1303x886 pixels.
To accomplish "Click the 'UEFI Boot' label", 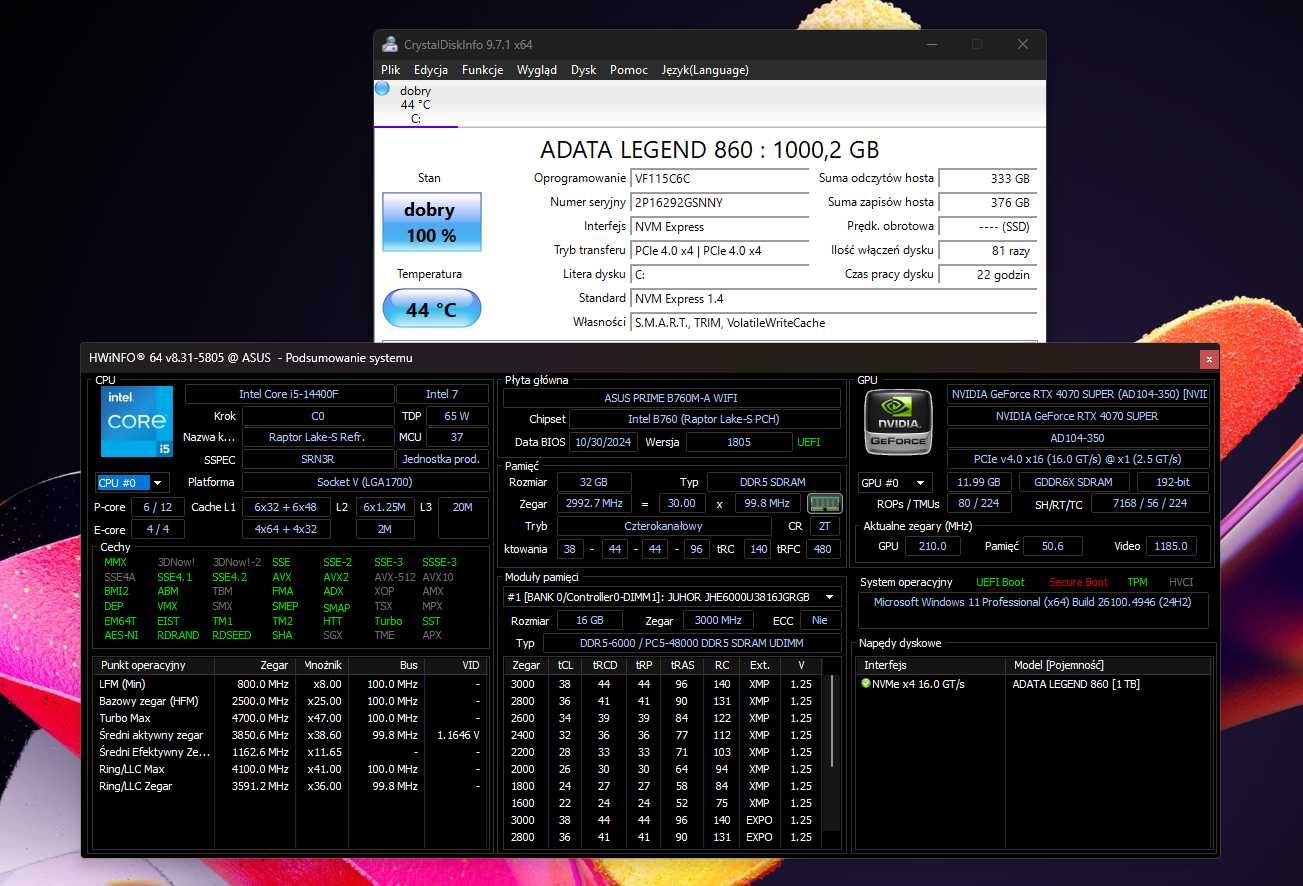I will pos(1000,582).
